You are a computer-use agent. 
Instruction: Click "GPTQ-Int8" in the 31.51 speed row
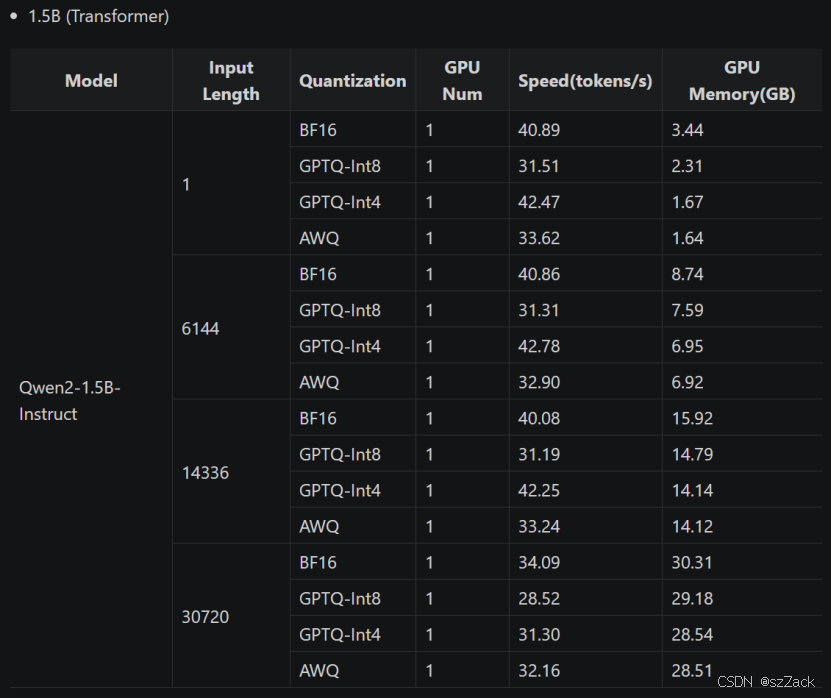pos(340,166)
